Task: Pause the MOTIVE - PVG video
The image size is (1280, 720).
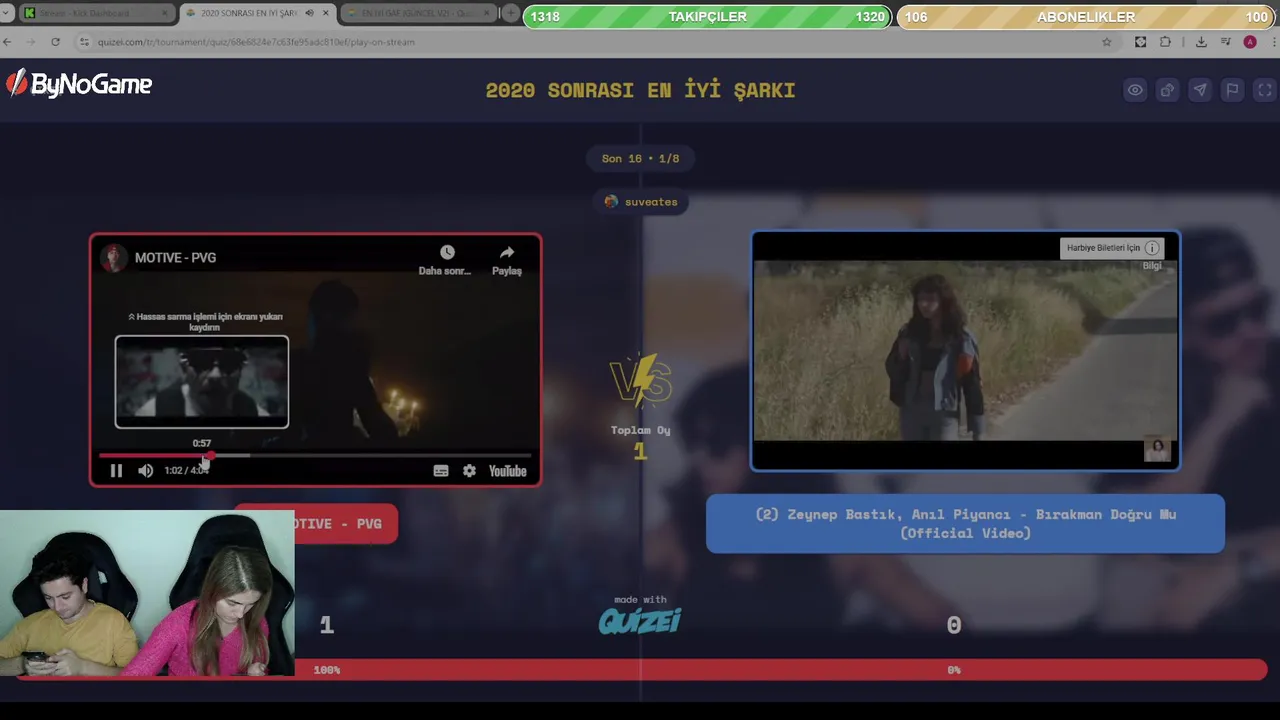Action: 116,471
